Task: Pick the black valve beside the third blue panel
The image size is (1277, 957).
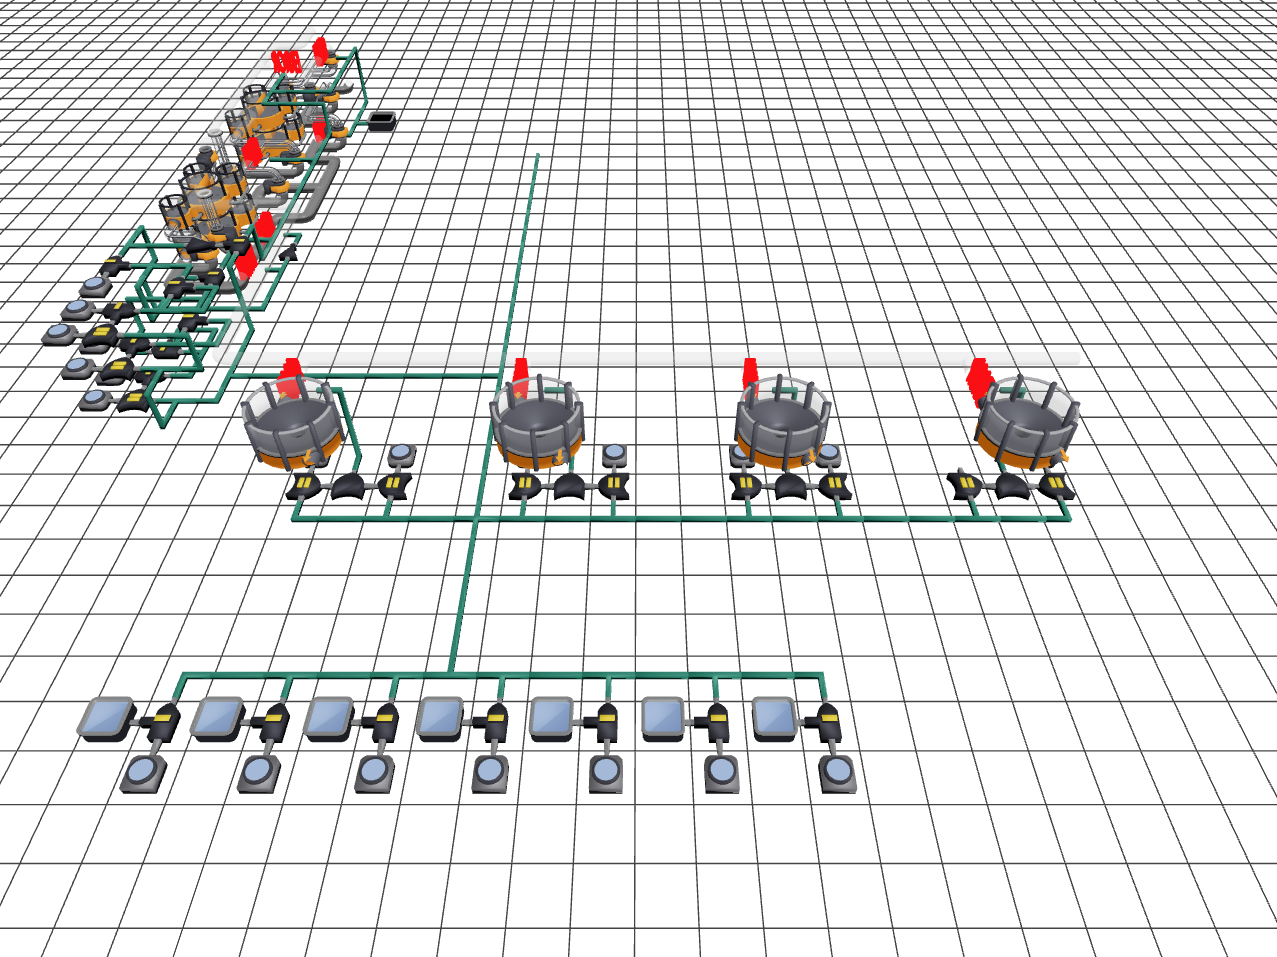Action: pyautogui.click(x=383, y=723)
